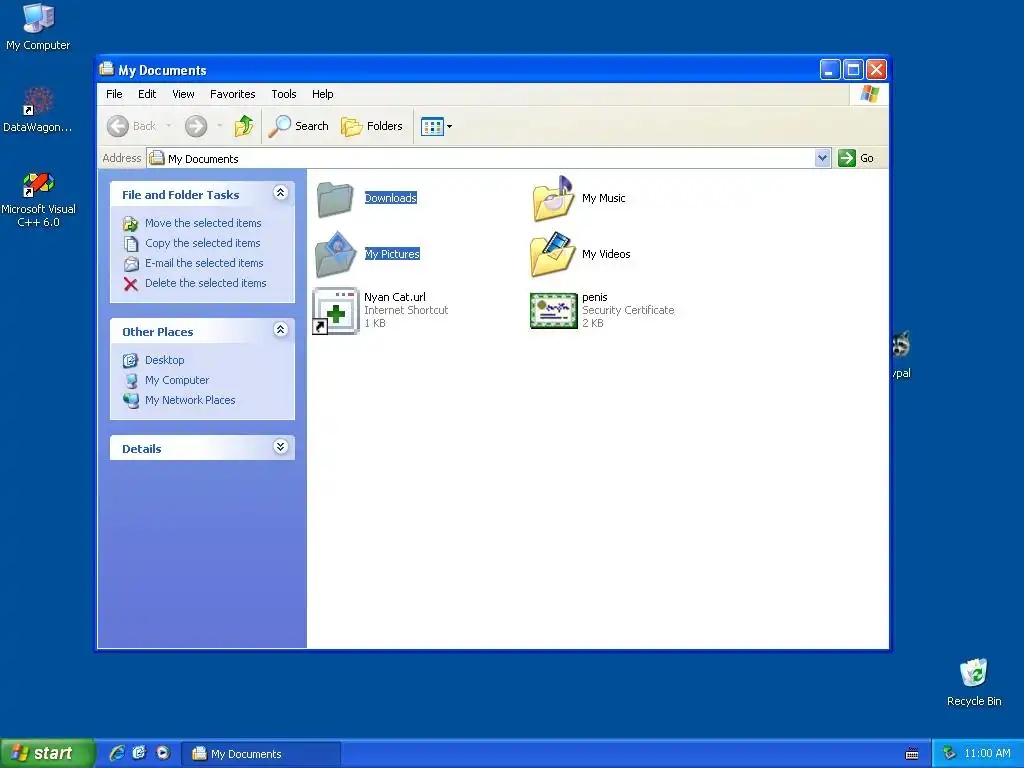Expand the Details panel
Image resolution: width=1024 pixels, height=768 pixels.
(x=280, y=447)
